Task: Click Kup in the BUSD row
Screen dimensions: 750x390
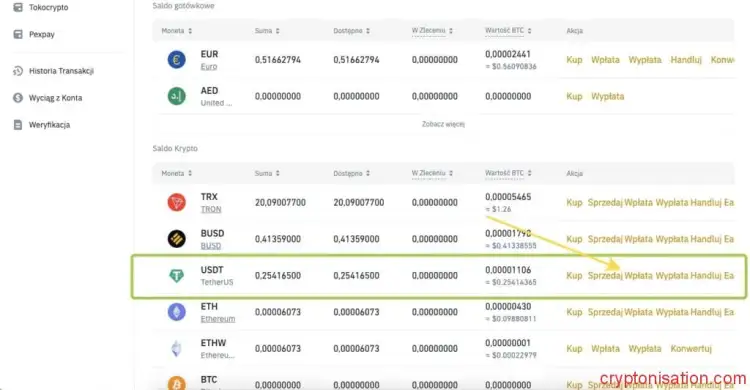Action: pos(574,239)
